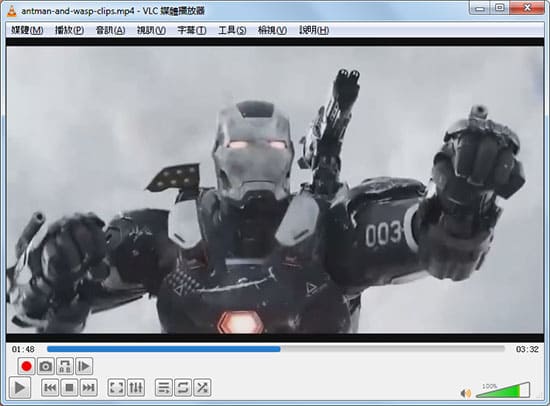Skip to next media track
This screenshot has height=406, width=550.
(88, 388)
